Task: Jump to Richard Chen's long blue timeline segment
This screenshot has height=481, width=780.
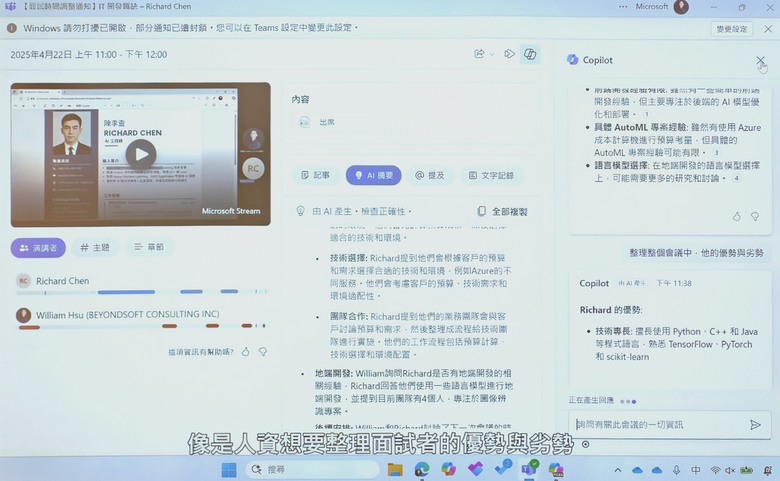Action: pyautogui.click(x=126, y=292)
